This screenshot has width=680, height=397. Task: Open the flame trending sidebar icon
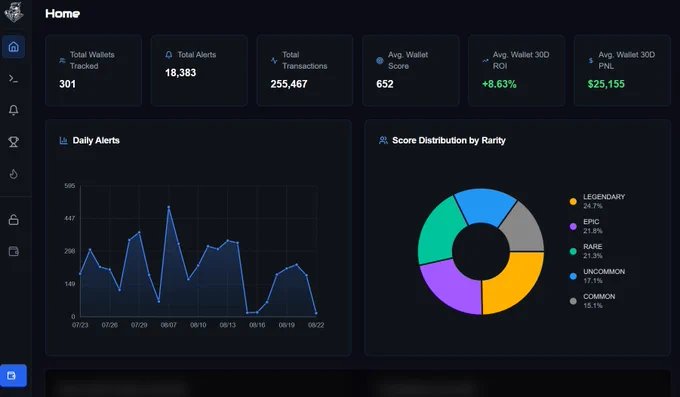tap(13, 174)
